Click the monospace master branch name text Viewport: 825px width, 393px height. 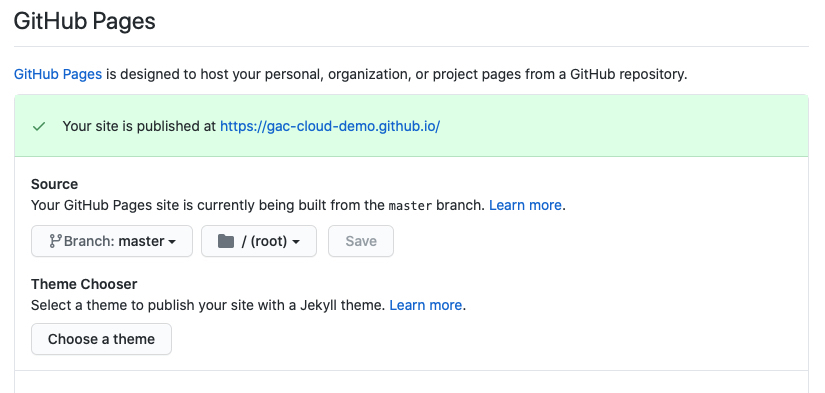pyautogui.click(x=410, y=206)
